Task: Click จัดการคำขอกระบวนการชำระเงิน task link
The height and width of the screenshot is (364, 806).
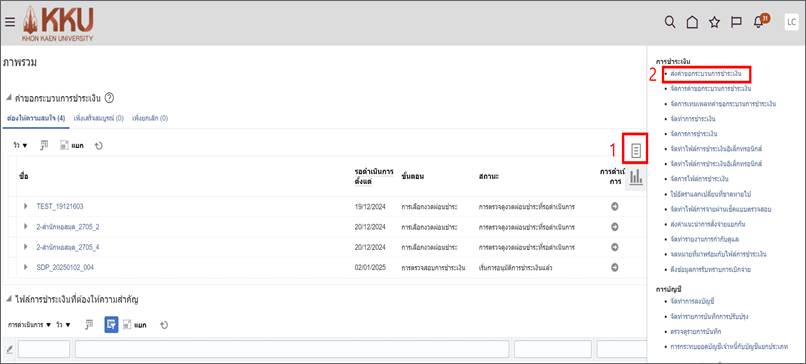Action: (711, 88)
